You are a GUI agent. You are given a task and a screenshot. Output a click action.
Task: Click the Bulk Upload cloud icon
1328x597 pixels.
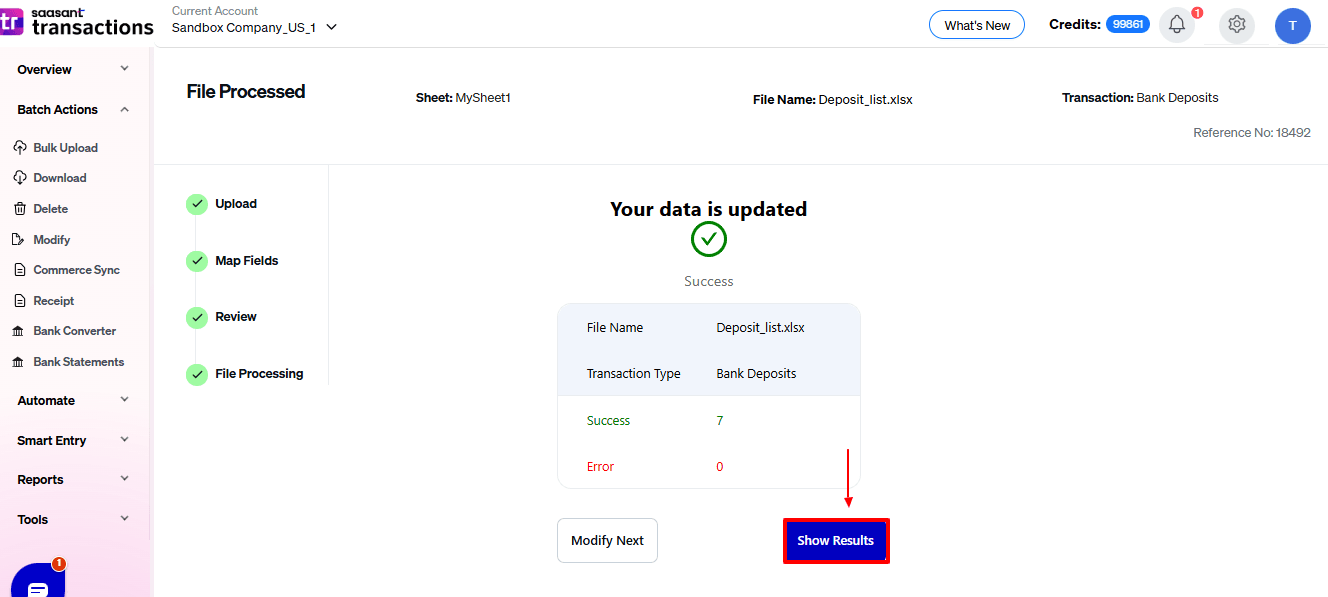point(20,148)
